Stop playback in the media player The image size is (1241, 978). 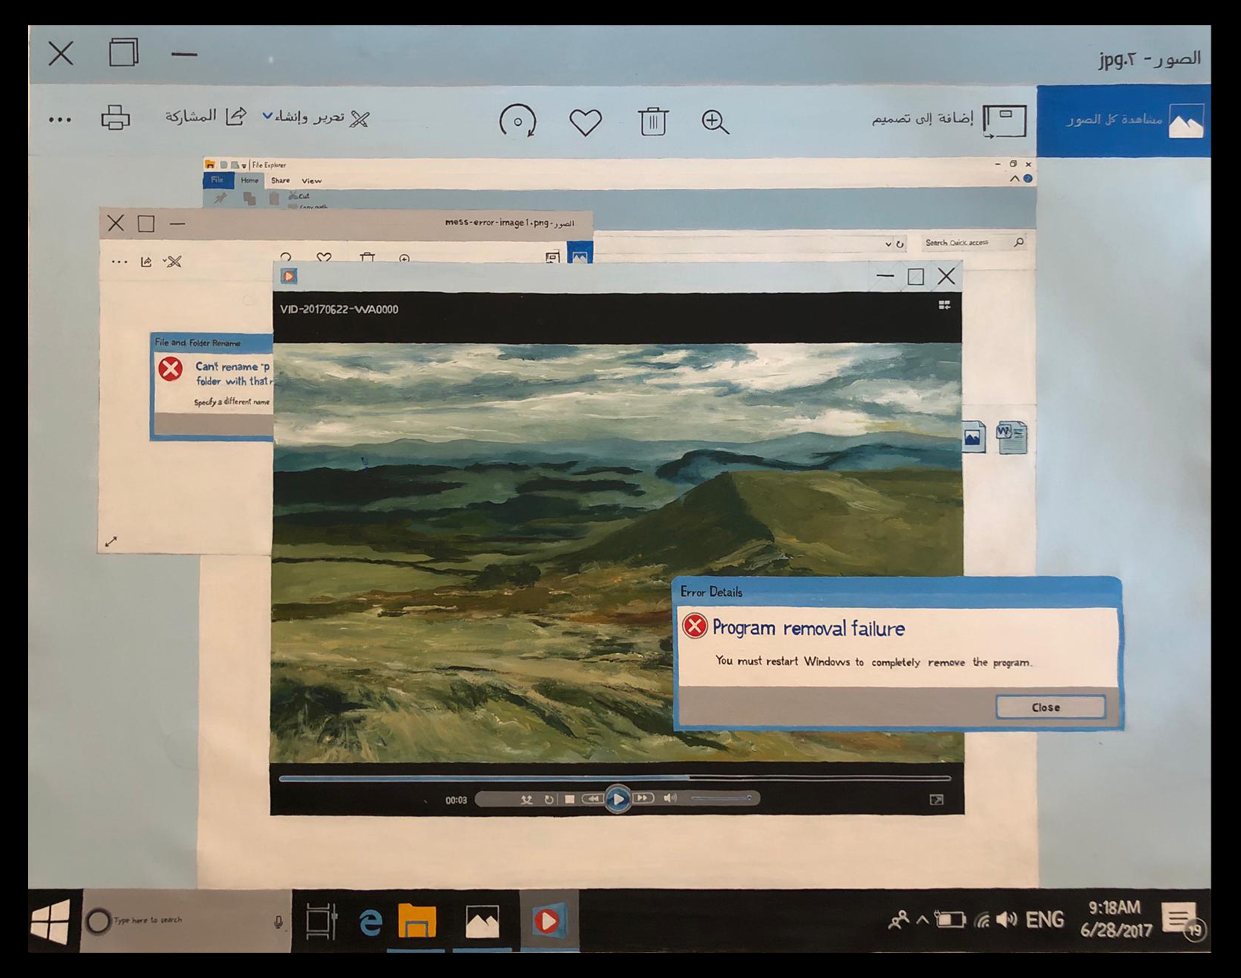pos(569,799)
